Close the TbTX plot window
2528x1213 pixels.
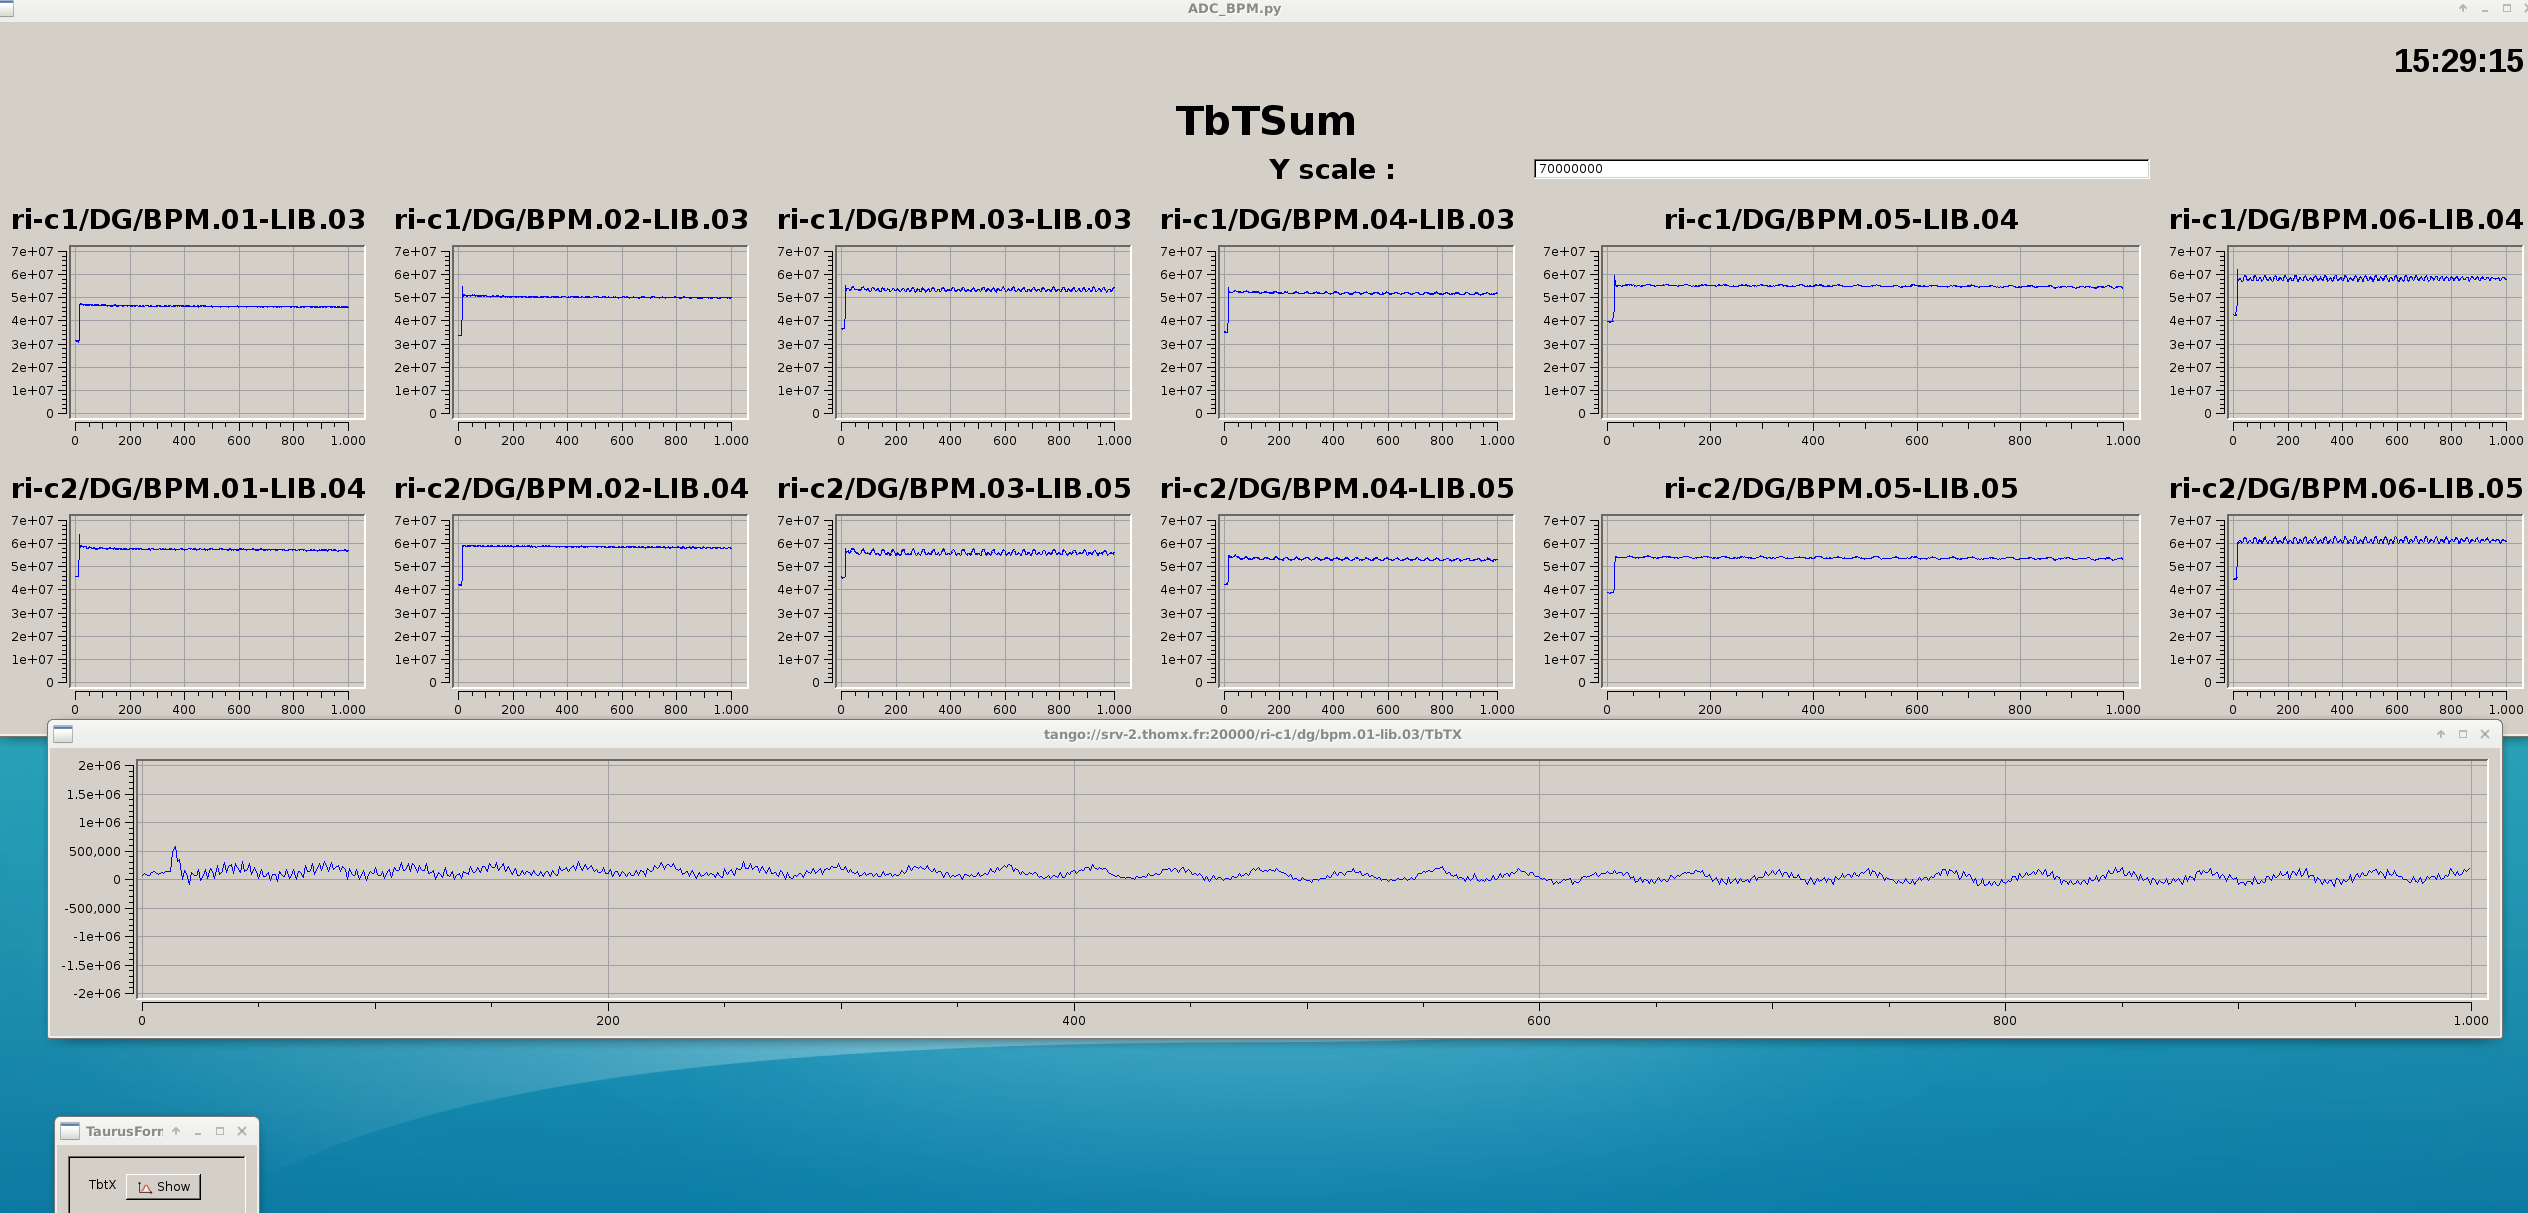[2485, 734]
